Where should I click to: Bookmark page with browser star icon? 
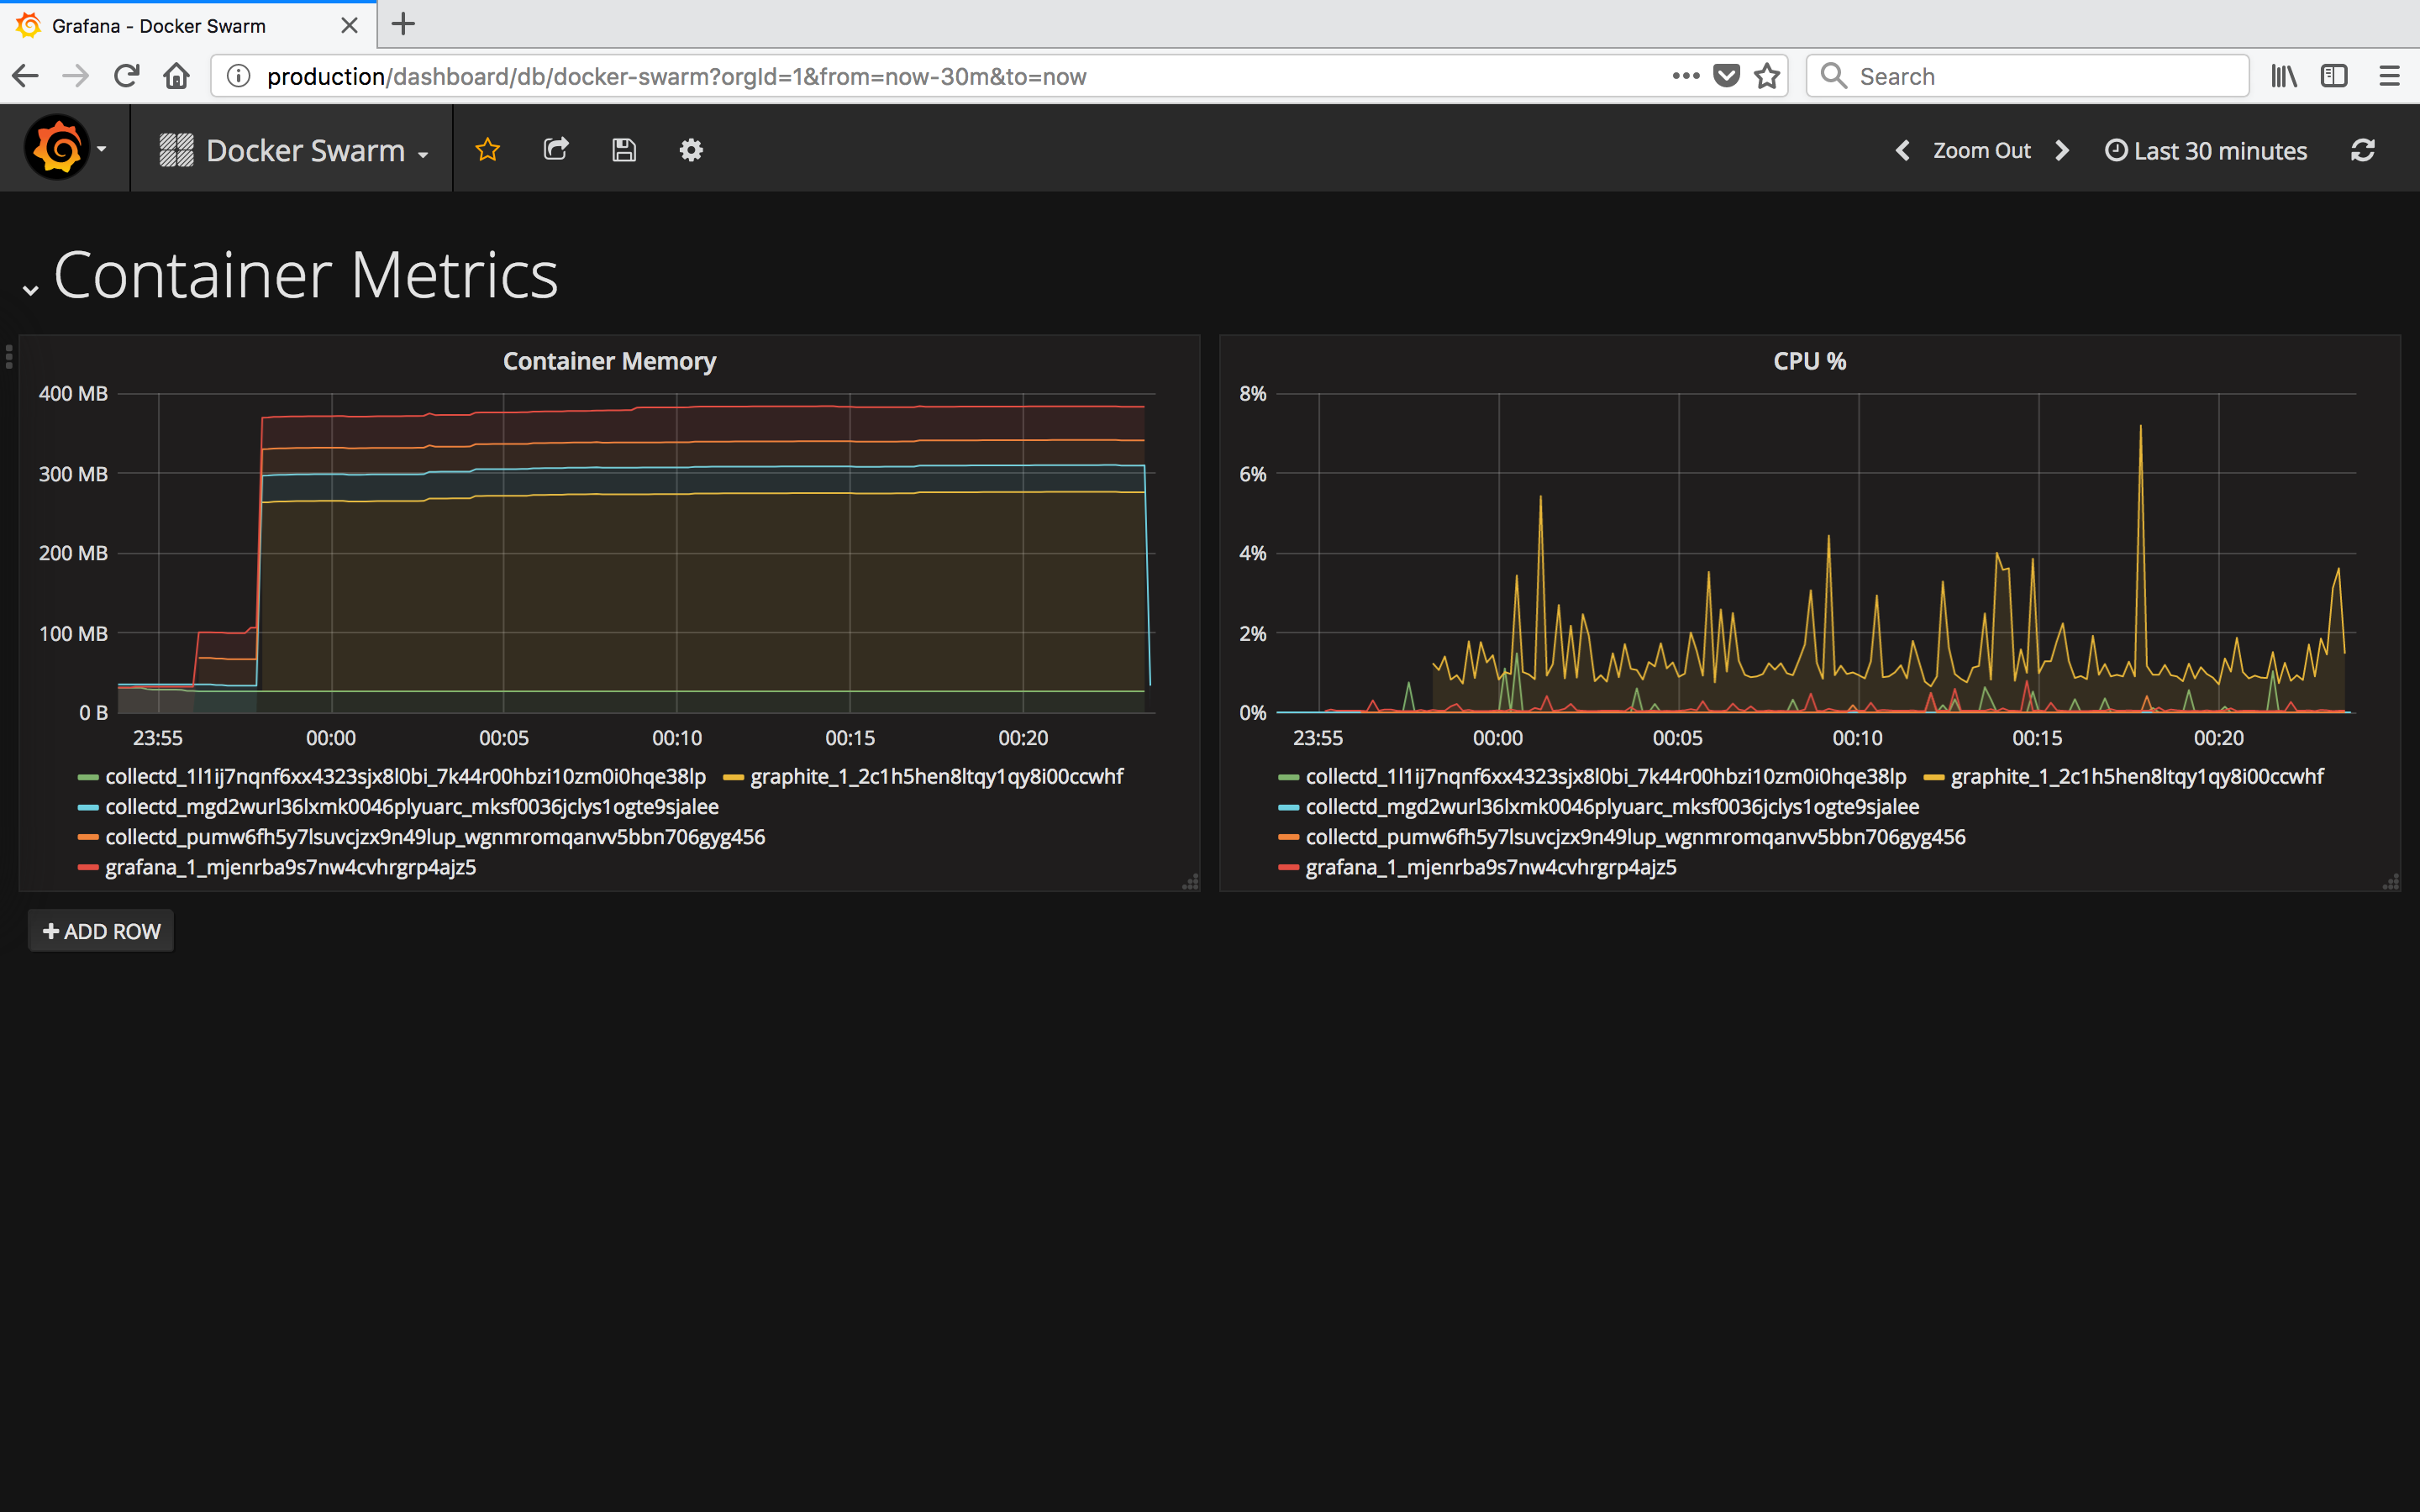pyautogui.click(x=1767, y=76)
